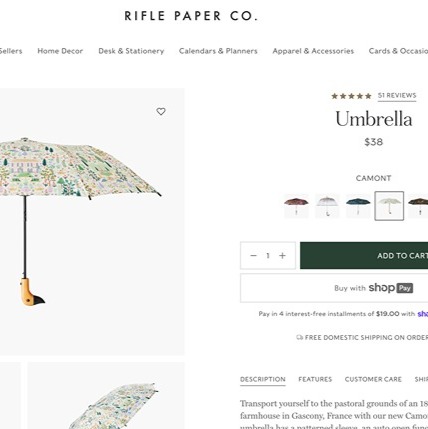The image size is (428, 429).
Task: Switch to the Features tab
Action: point(315,379)
